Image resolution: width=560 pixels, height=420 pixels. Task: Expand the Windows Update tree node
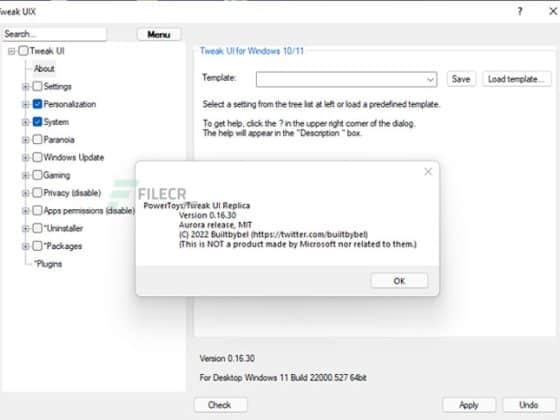25,158
